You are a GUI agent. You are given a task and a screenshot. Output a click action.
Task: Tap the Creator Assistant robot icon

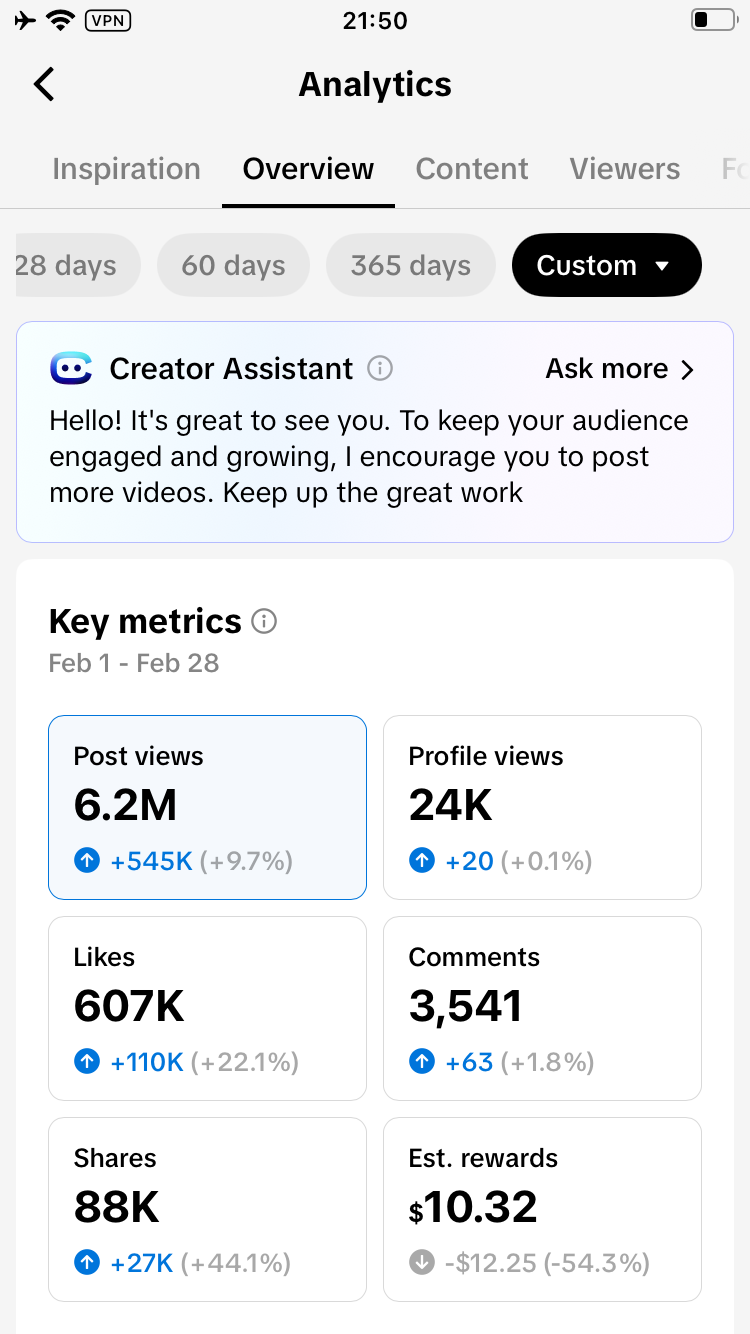pyautogui.click(x=71, y=369)
